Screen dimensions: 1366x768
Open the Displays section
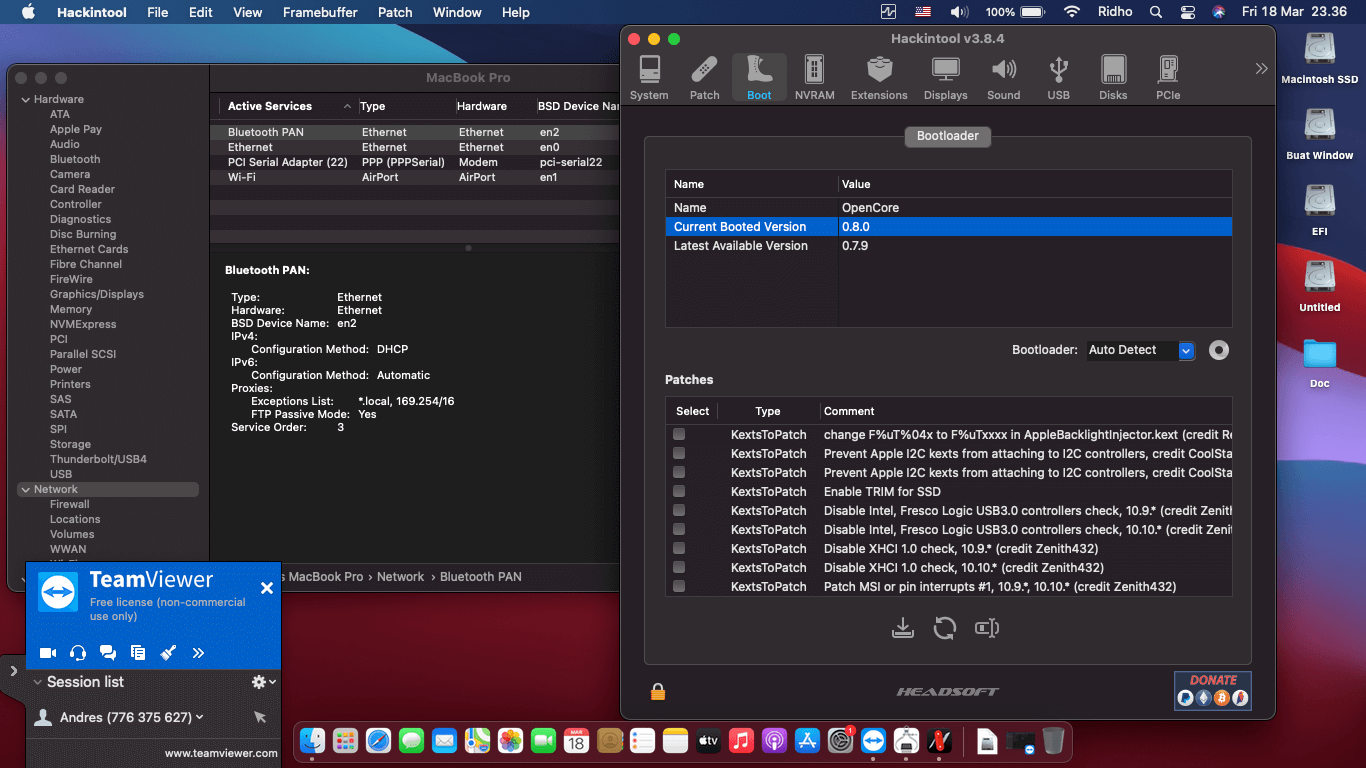point(945,77)
